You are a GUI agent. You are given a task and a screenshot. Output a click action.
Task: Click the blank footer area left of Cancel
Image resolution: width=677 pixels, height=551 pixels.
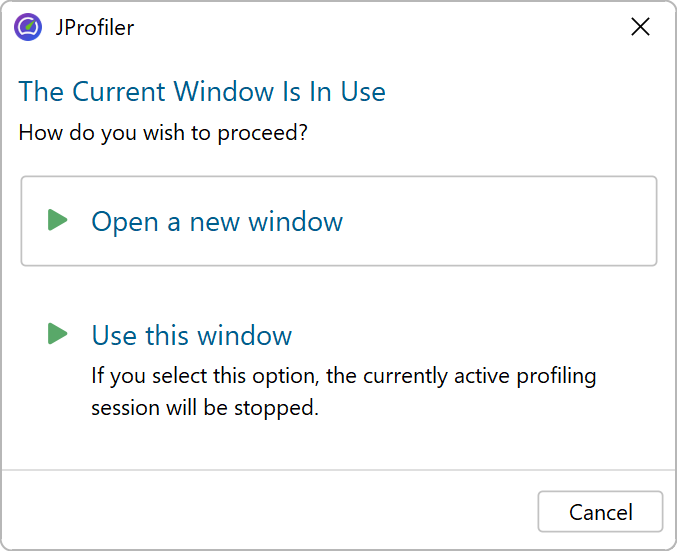tap(270, 511)
